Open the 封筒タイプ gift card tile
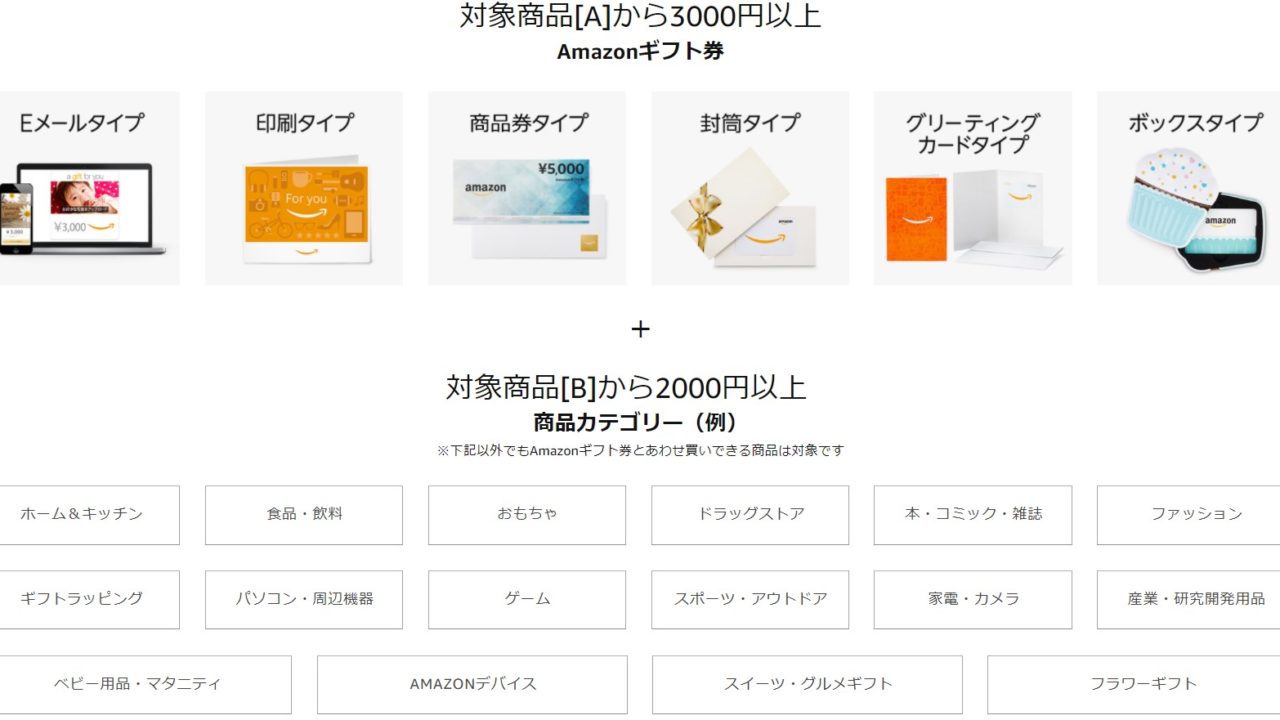This screenshot has width=1280, height=720. [x=750, y=188]
